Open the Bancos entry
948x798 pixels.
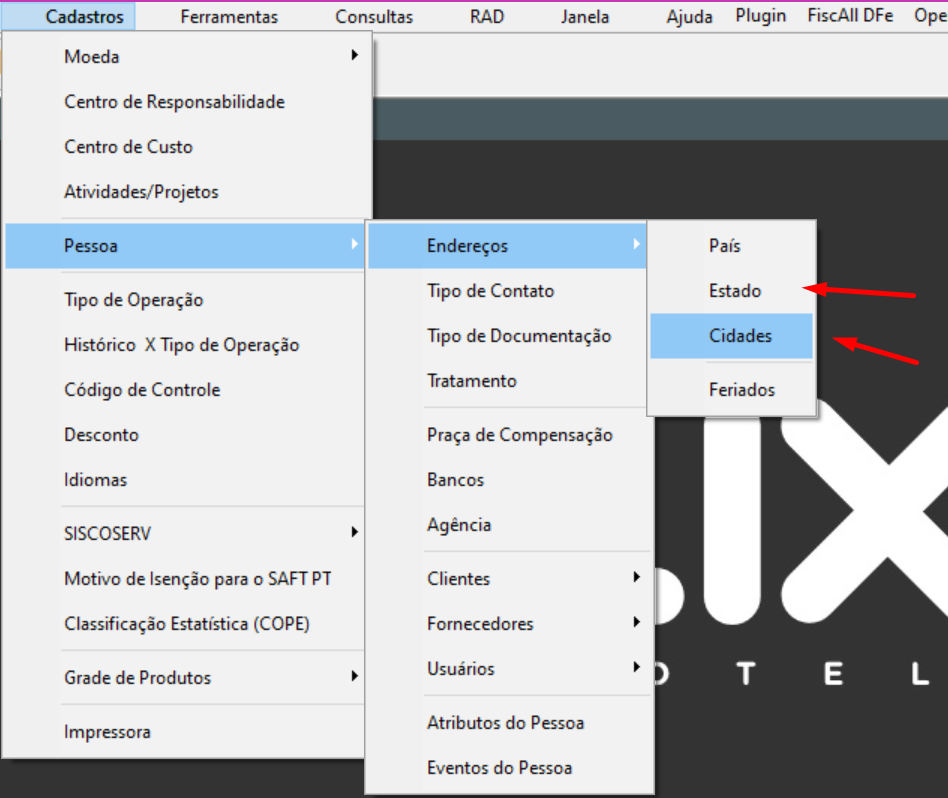510,480
